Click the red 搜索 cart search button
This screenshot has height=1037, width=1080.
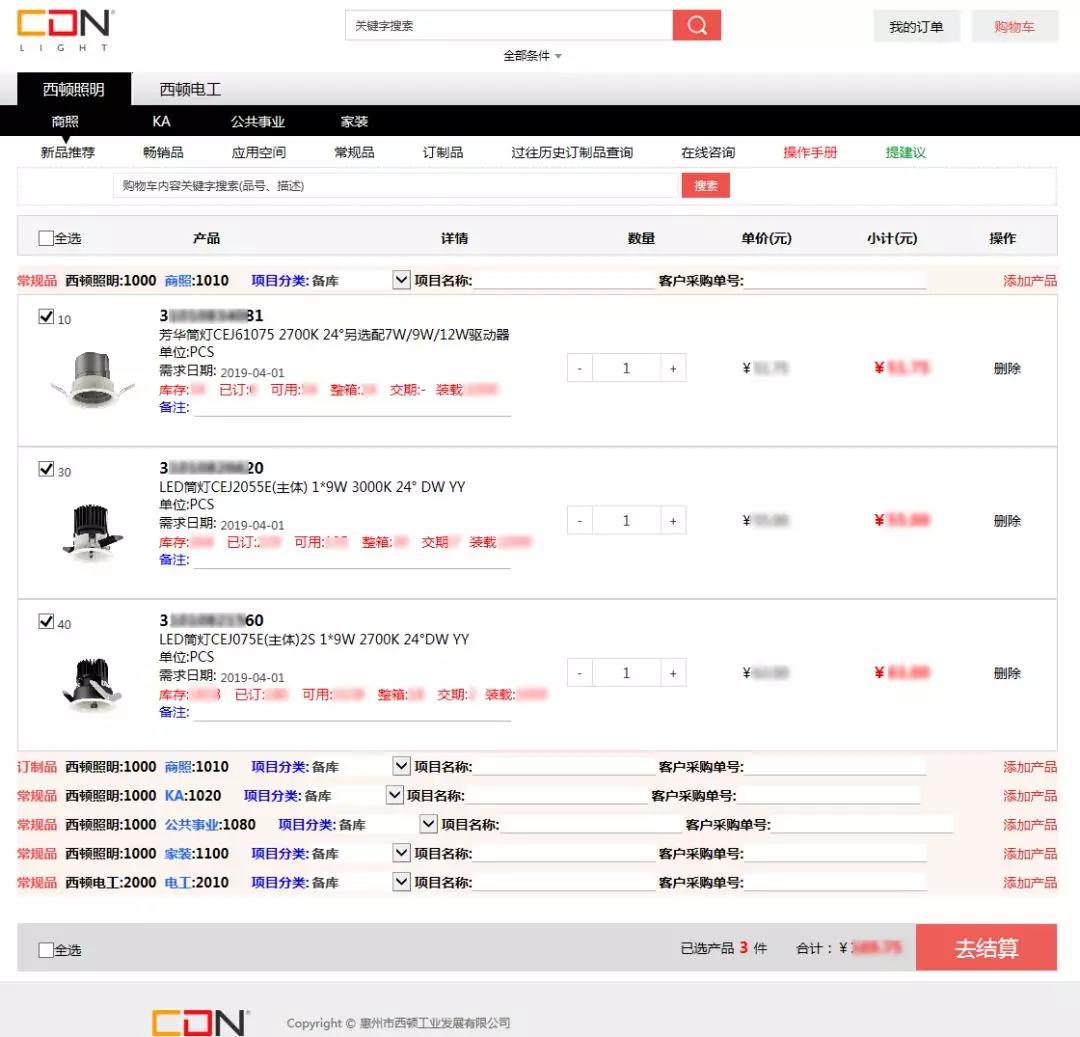click(705, 185)
